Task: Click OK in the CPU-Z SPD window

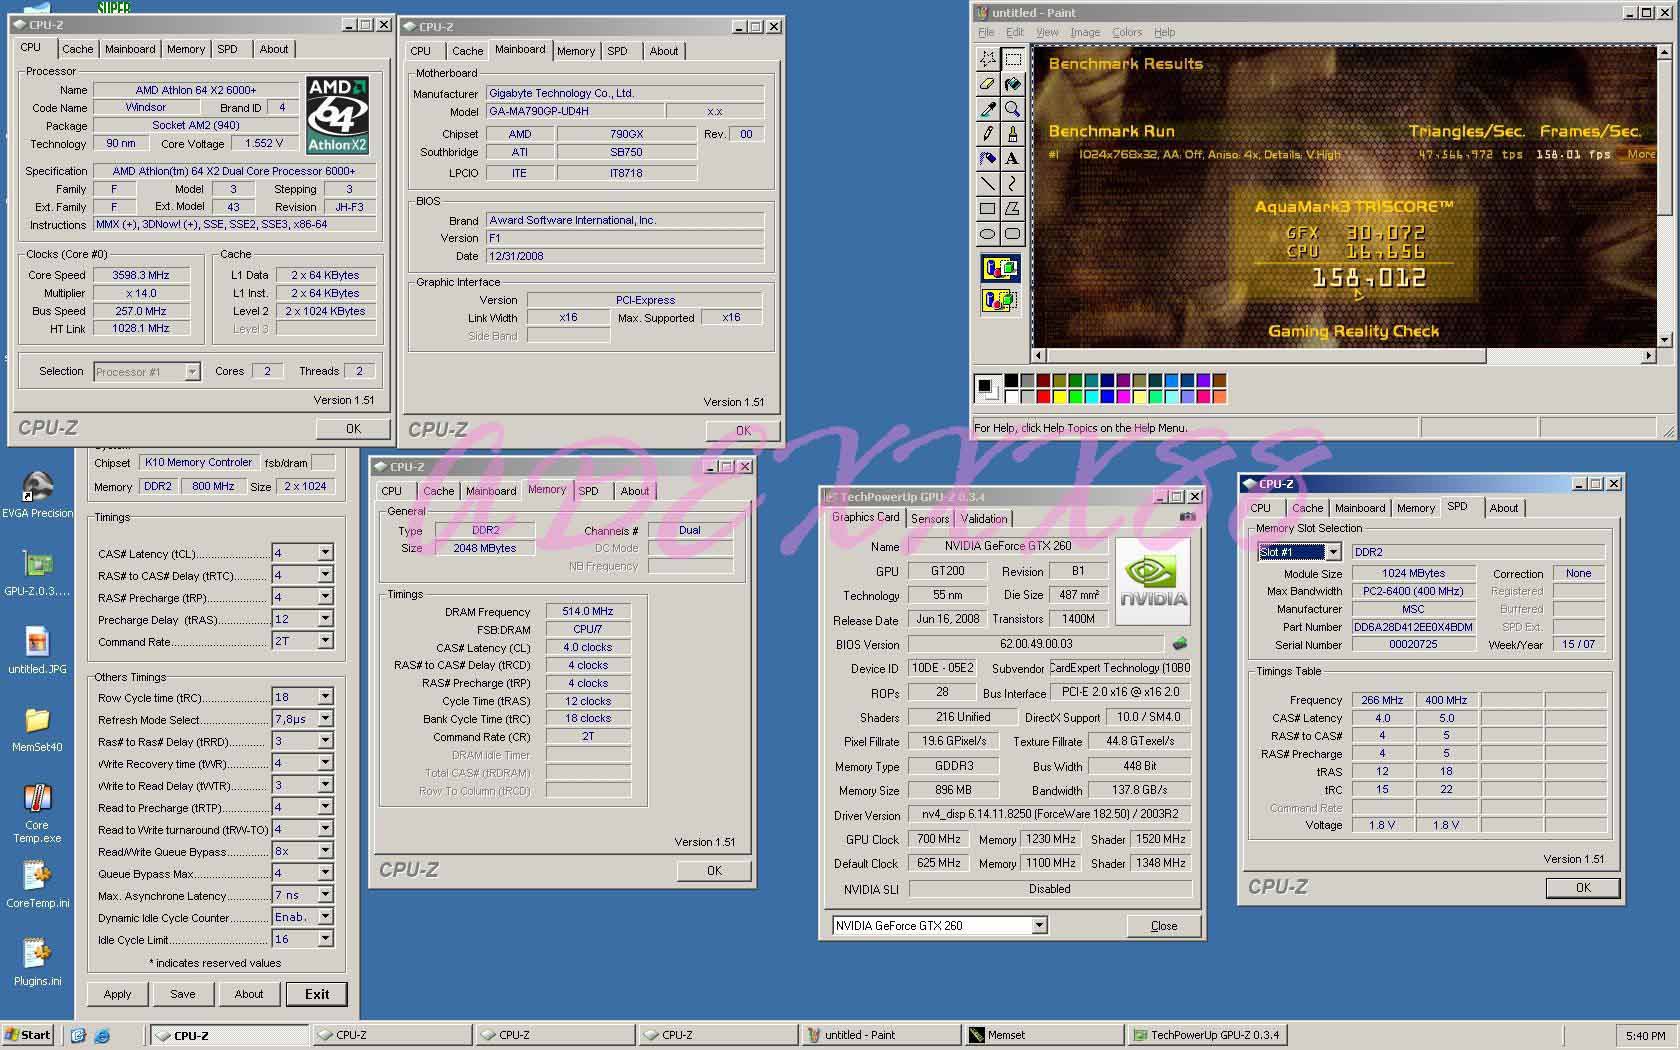Action: click(1583, 888)
